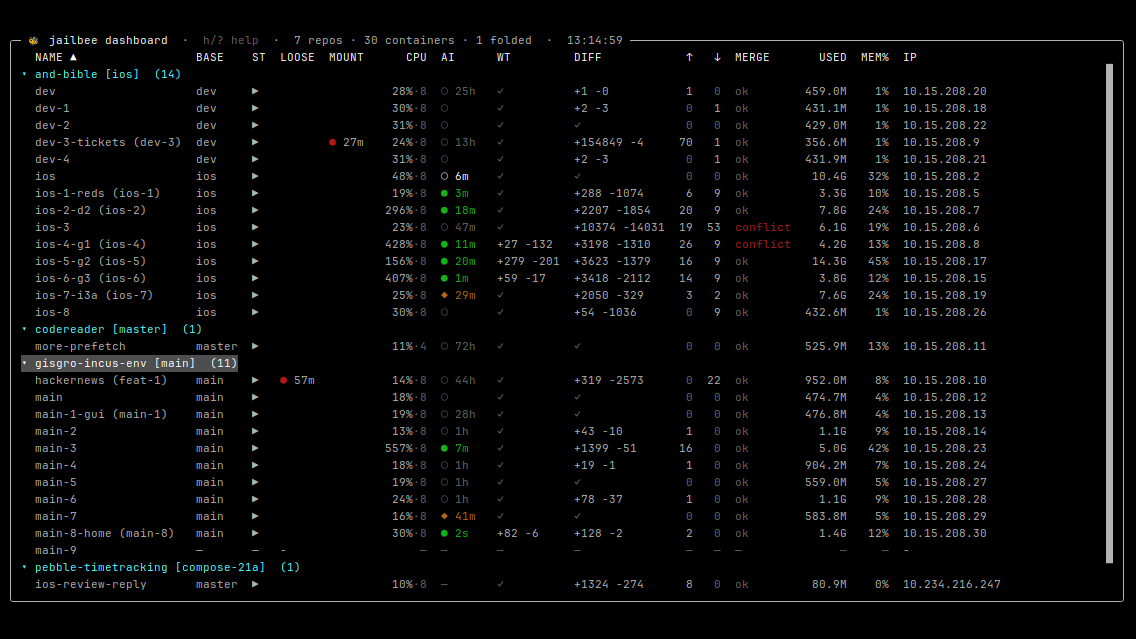The height and width of the screenshot is (639, 1136).
Task: Click the IP column header
Action: (910, 57)
